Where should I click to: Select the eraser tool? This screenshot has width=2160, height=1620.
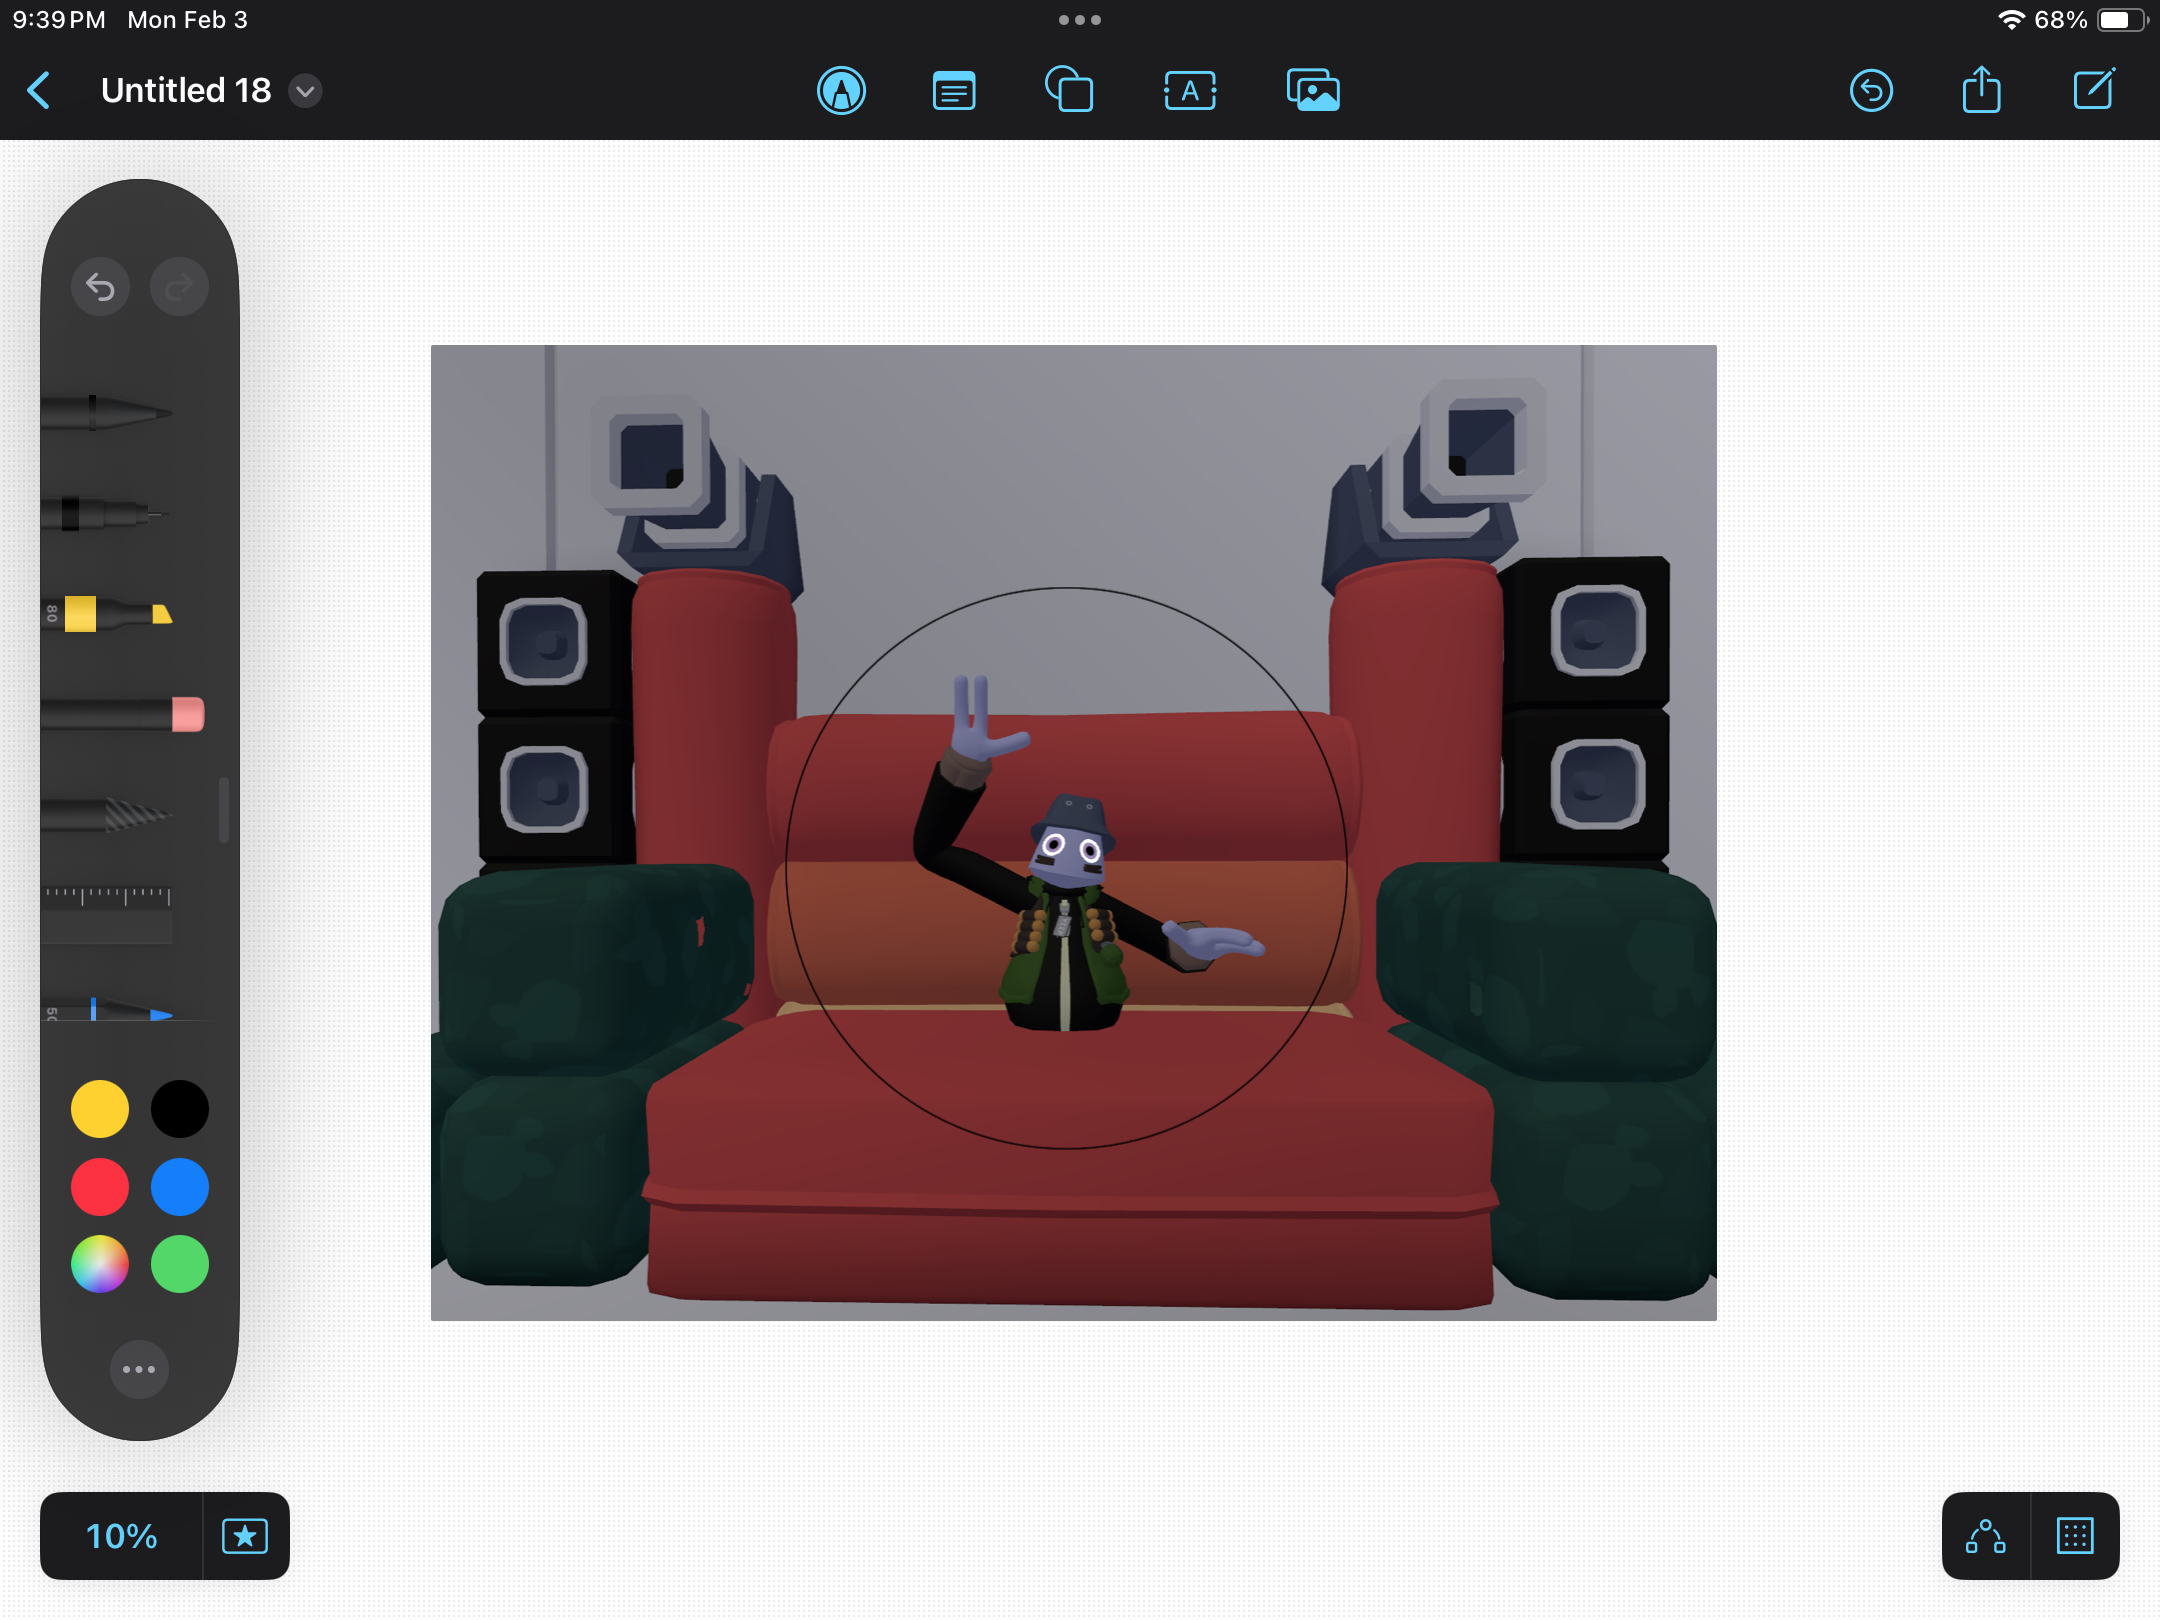123,714
